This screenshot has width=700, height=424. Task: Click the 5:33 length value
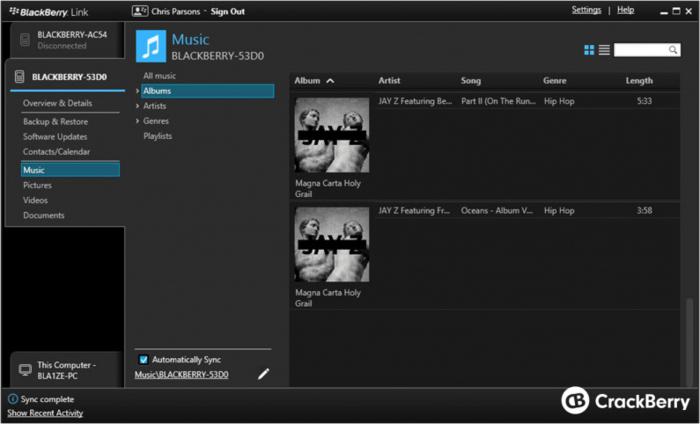pos(645,101)
